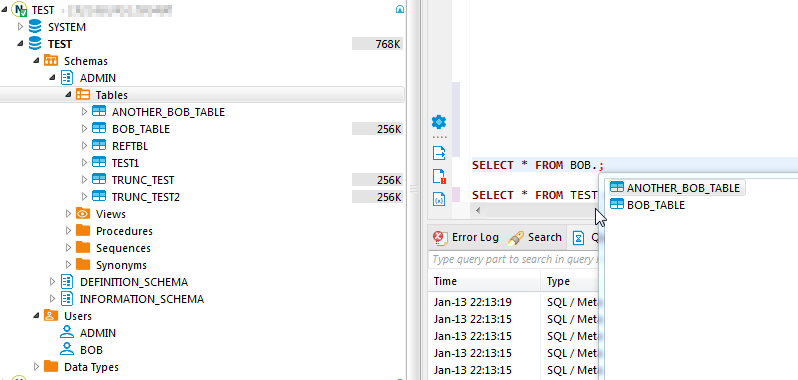Click the query search filter field
798x380 pixels.
(514, 259)
